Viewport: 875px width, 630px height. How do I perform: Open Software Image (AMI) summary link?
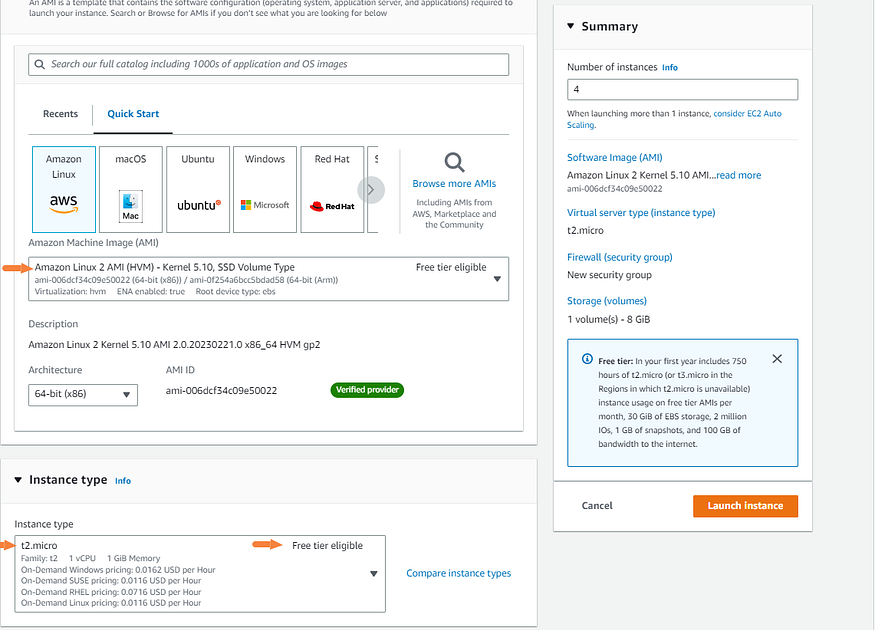coord(614,157)
